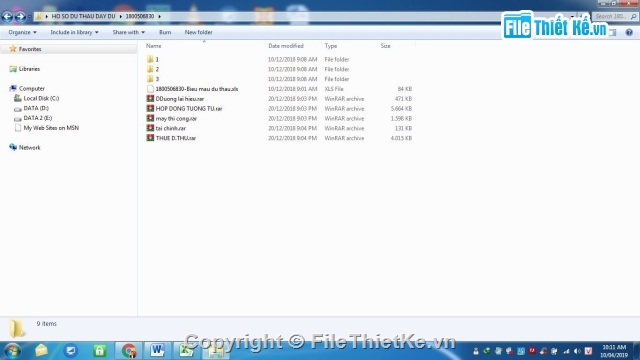This screenshot has height=360, width=640.
Task: Select Libraries in the navigation pane
Action: [29, 69]
